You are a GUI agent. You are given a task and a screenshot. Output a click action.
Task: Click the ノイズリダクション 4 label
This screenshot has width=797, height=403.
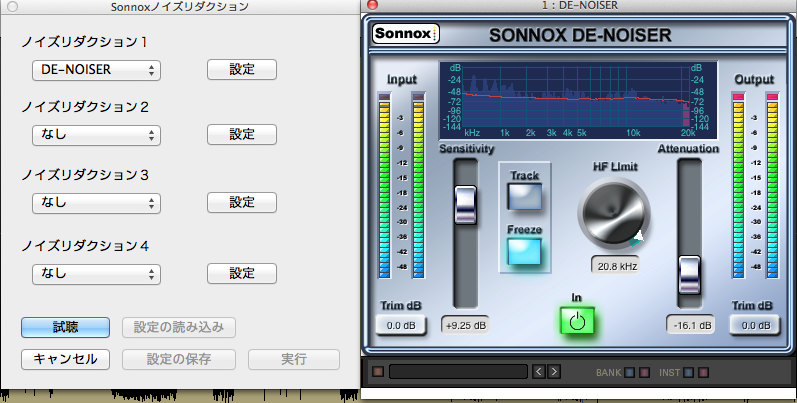85,246
